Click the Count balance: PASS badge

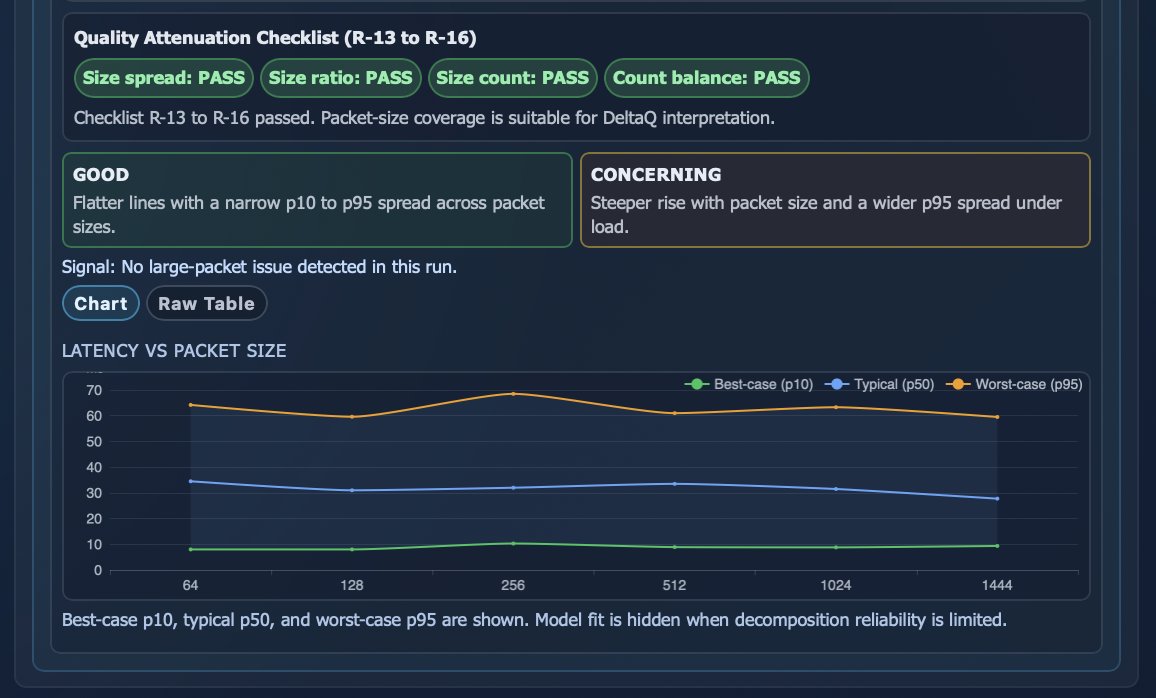coord(707,78)
